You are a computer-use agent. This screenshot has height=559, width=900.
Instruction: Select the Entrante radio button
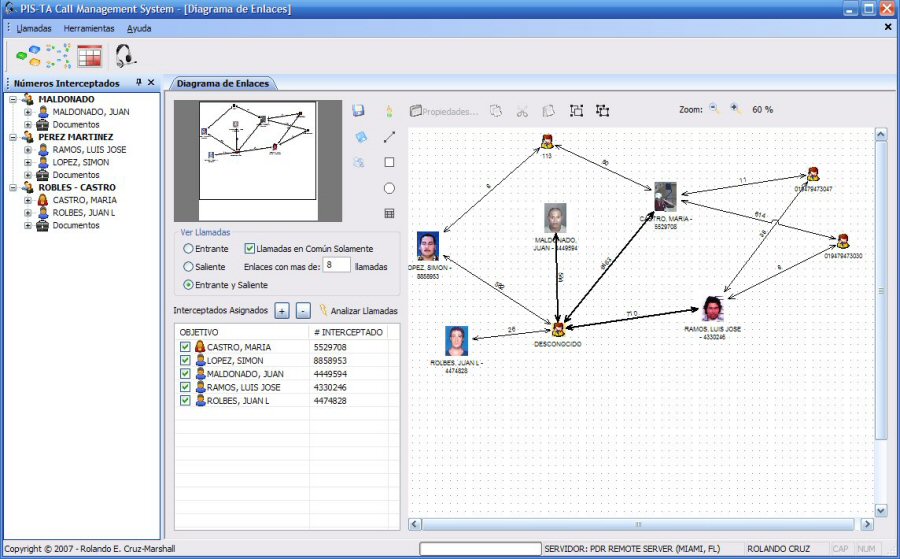click(x=188, y=248)
